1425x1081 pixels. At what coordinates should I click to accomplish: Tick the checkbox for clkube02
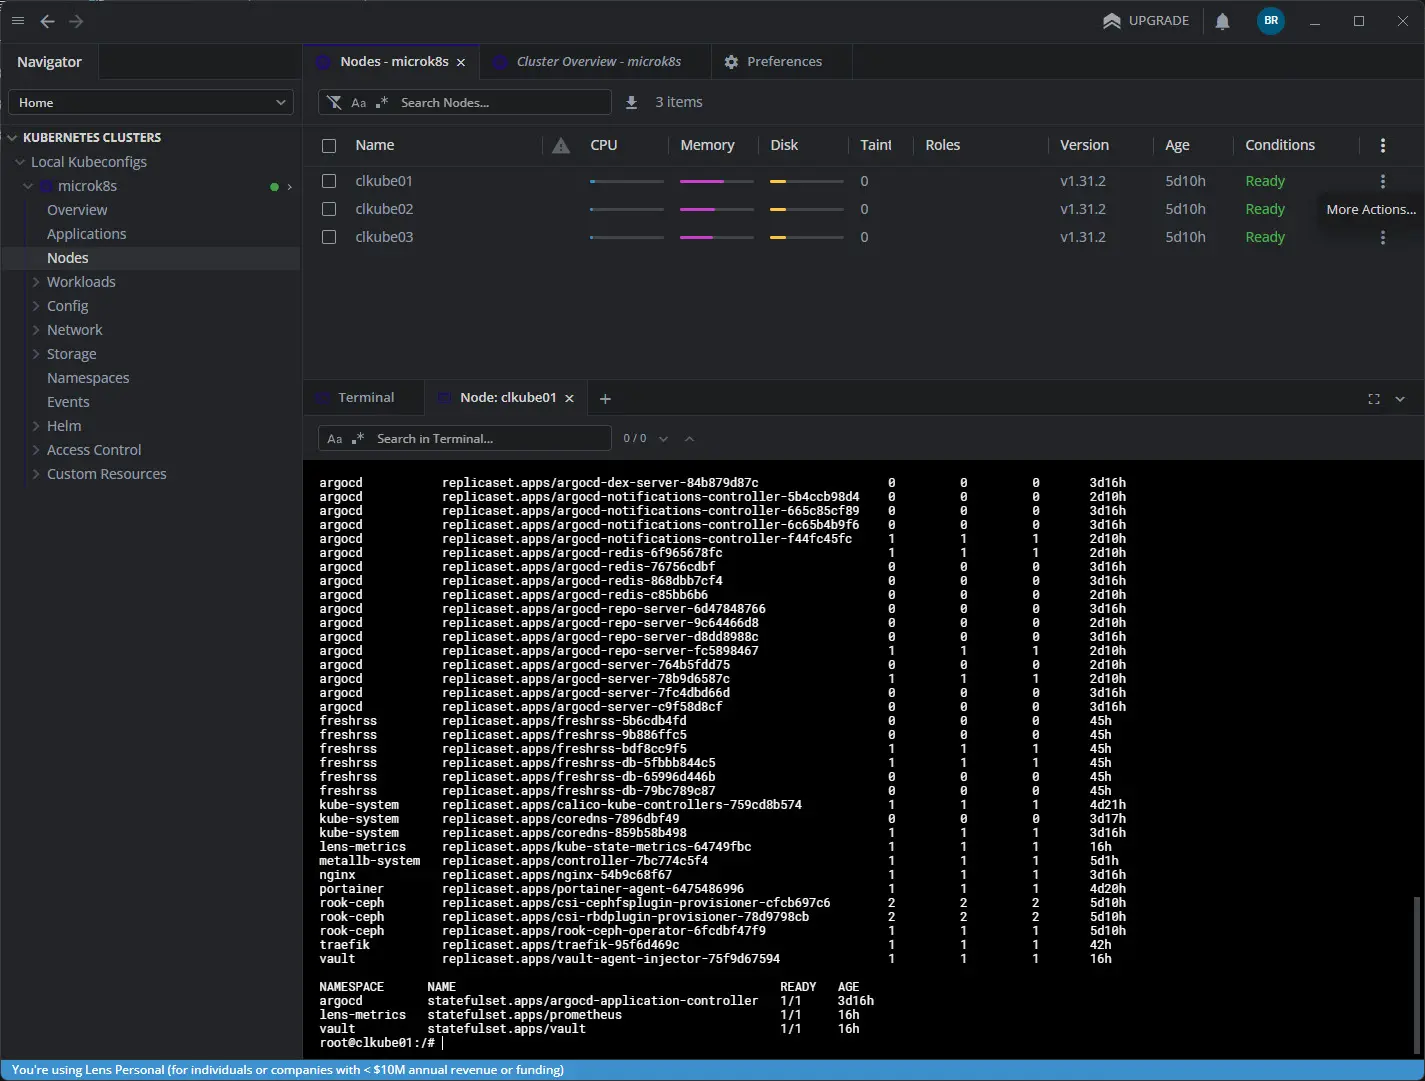click(x=329, y=209)
